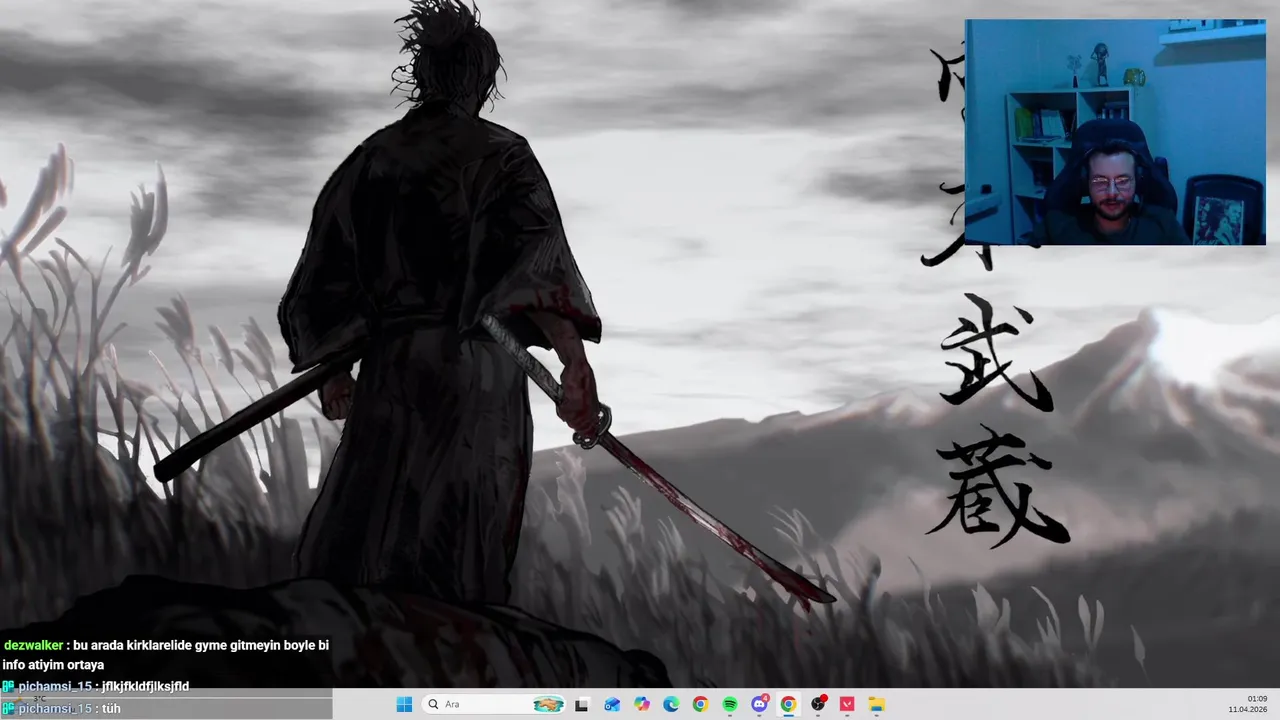
Task: Open Spotify from the taskbar
Action: [730, 704]
